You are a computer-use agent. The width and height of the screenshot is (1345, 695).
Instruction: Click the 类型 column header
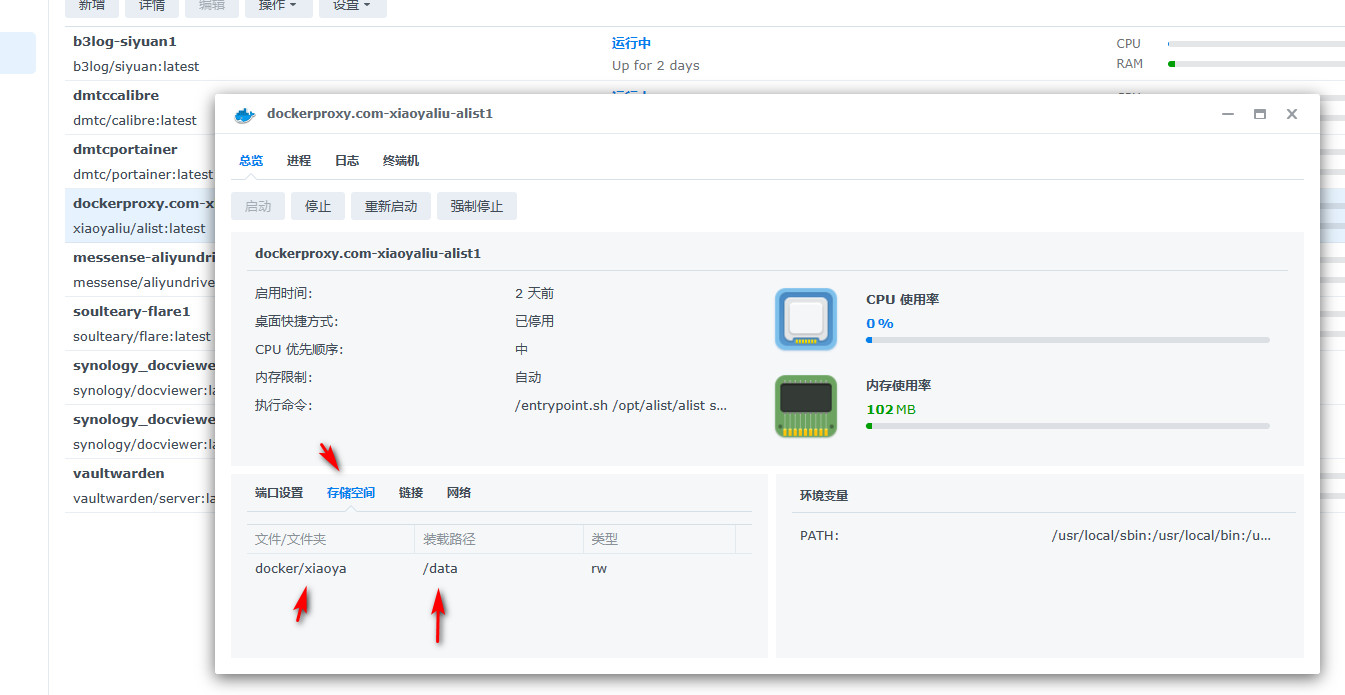coord(659,539)
